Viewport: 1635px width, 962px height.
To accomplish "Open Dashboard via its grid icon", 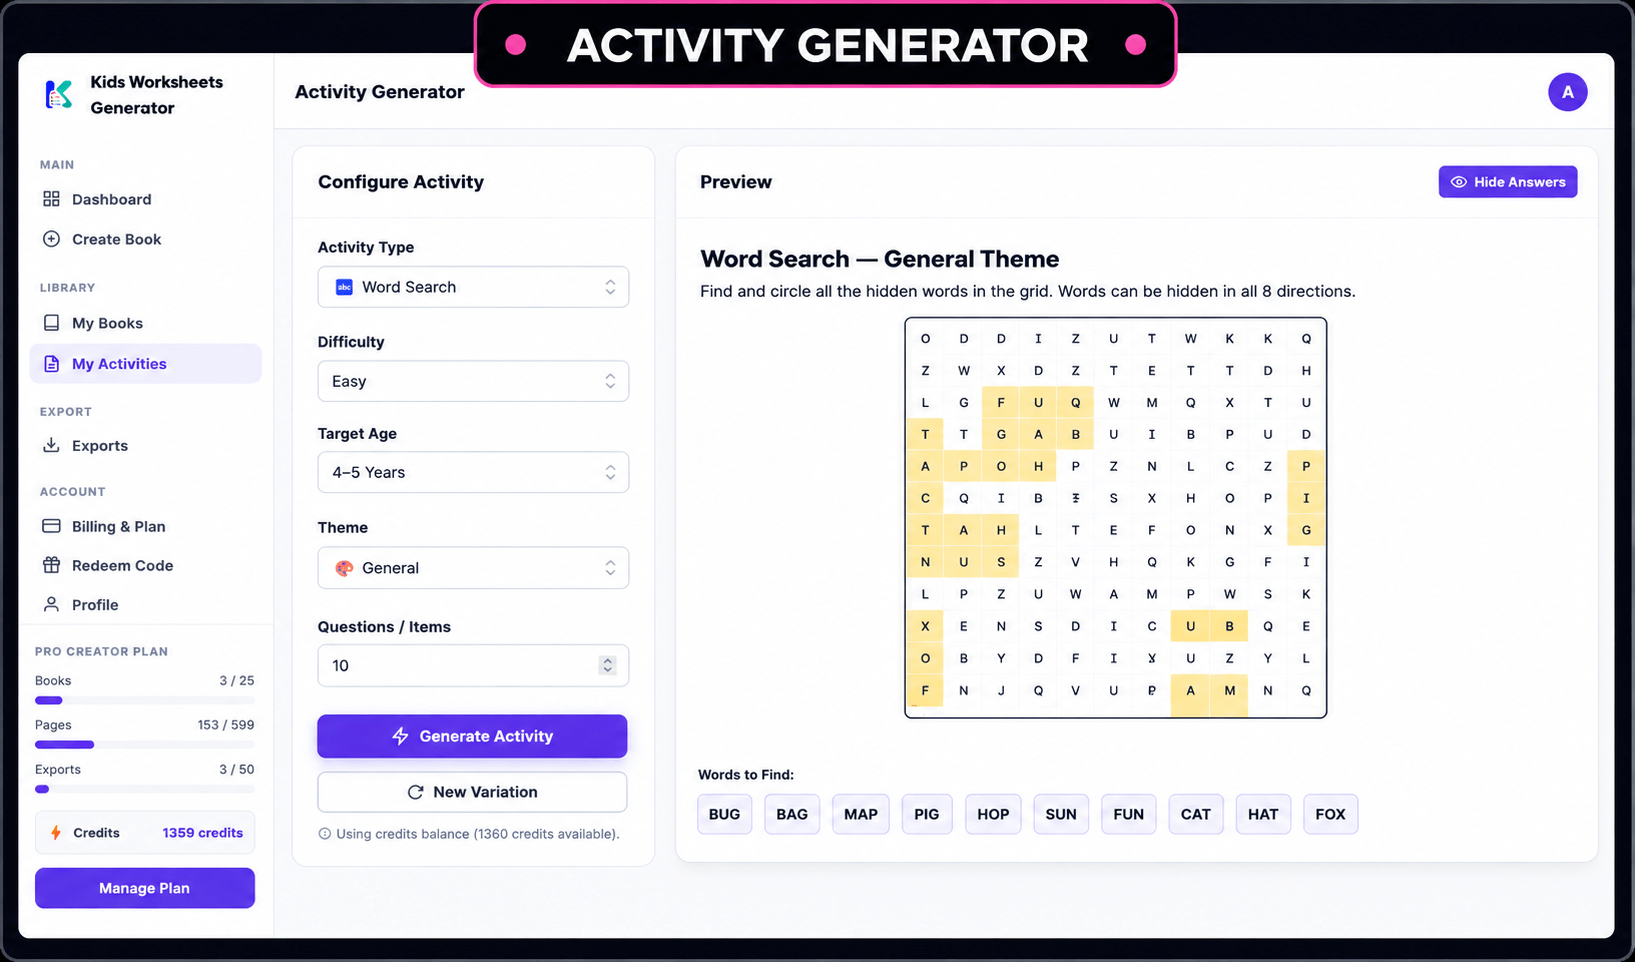I will 51,199.
